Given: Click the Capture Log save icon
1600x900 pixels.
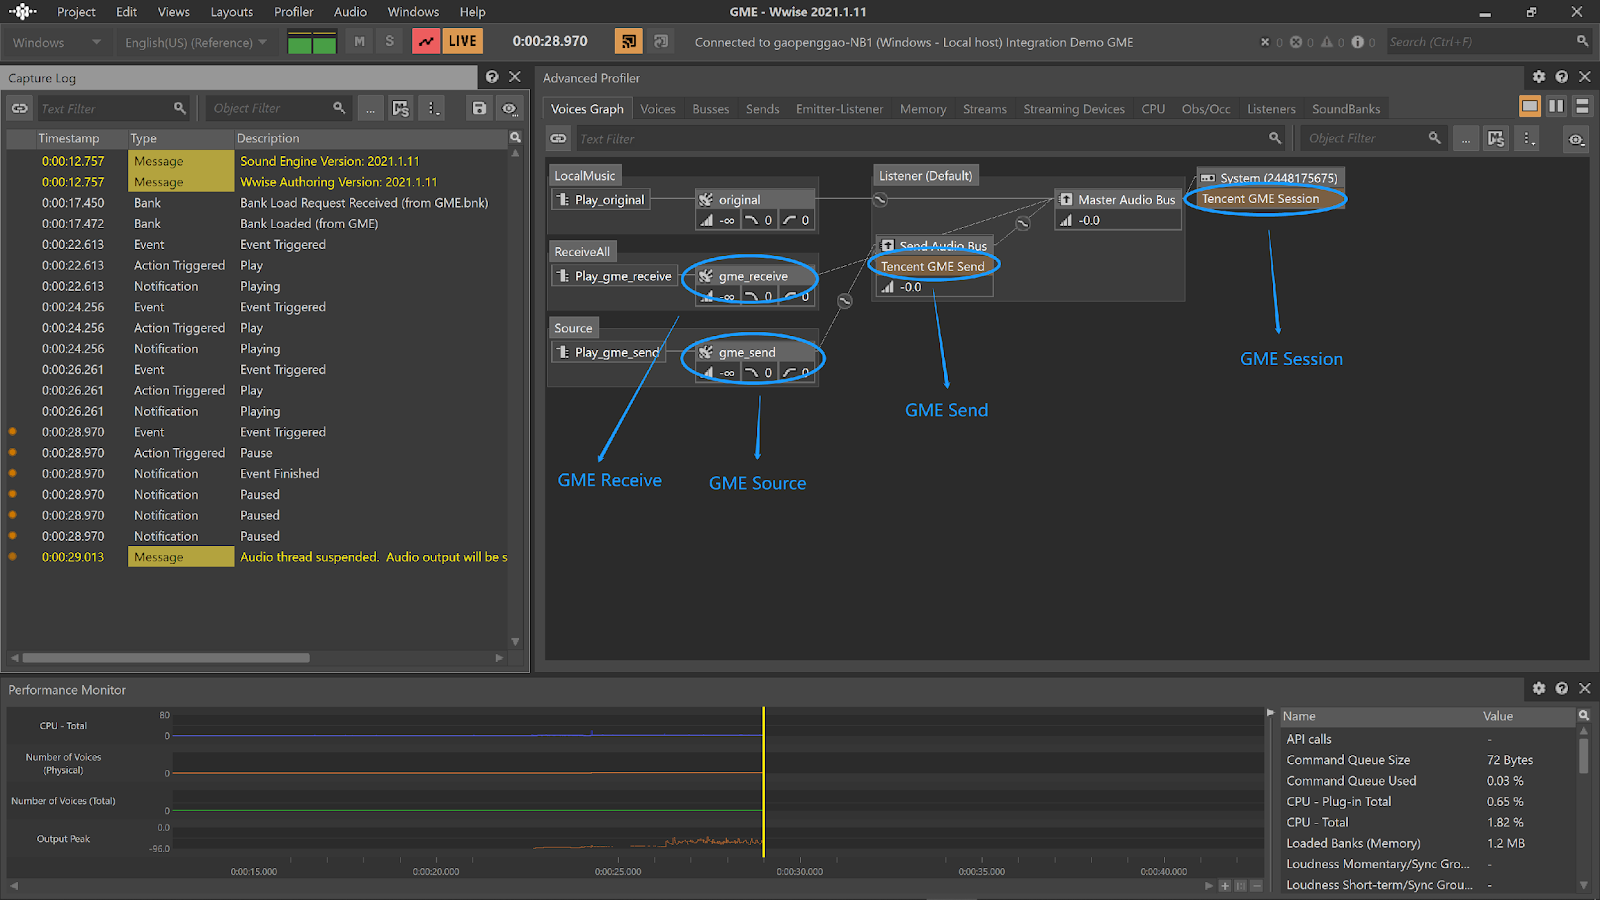Looking at the screenshot, I should click(479, 108).
